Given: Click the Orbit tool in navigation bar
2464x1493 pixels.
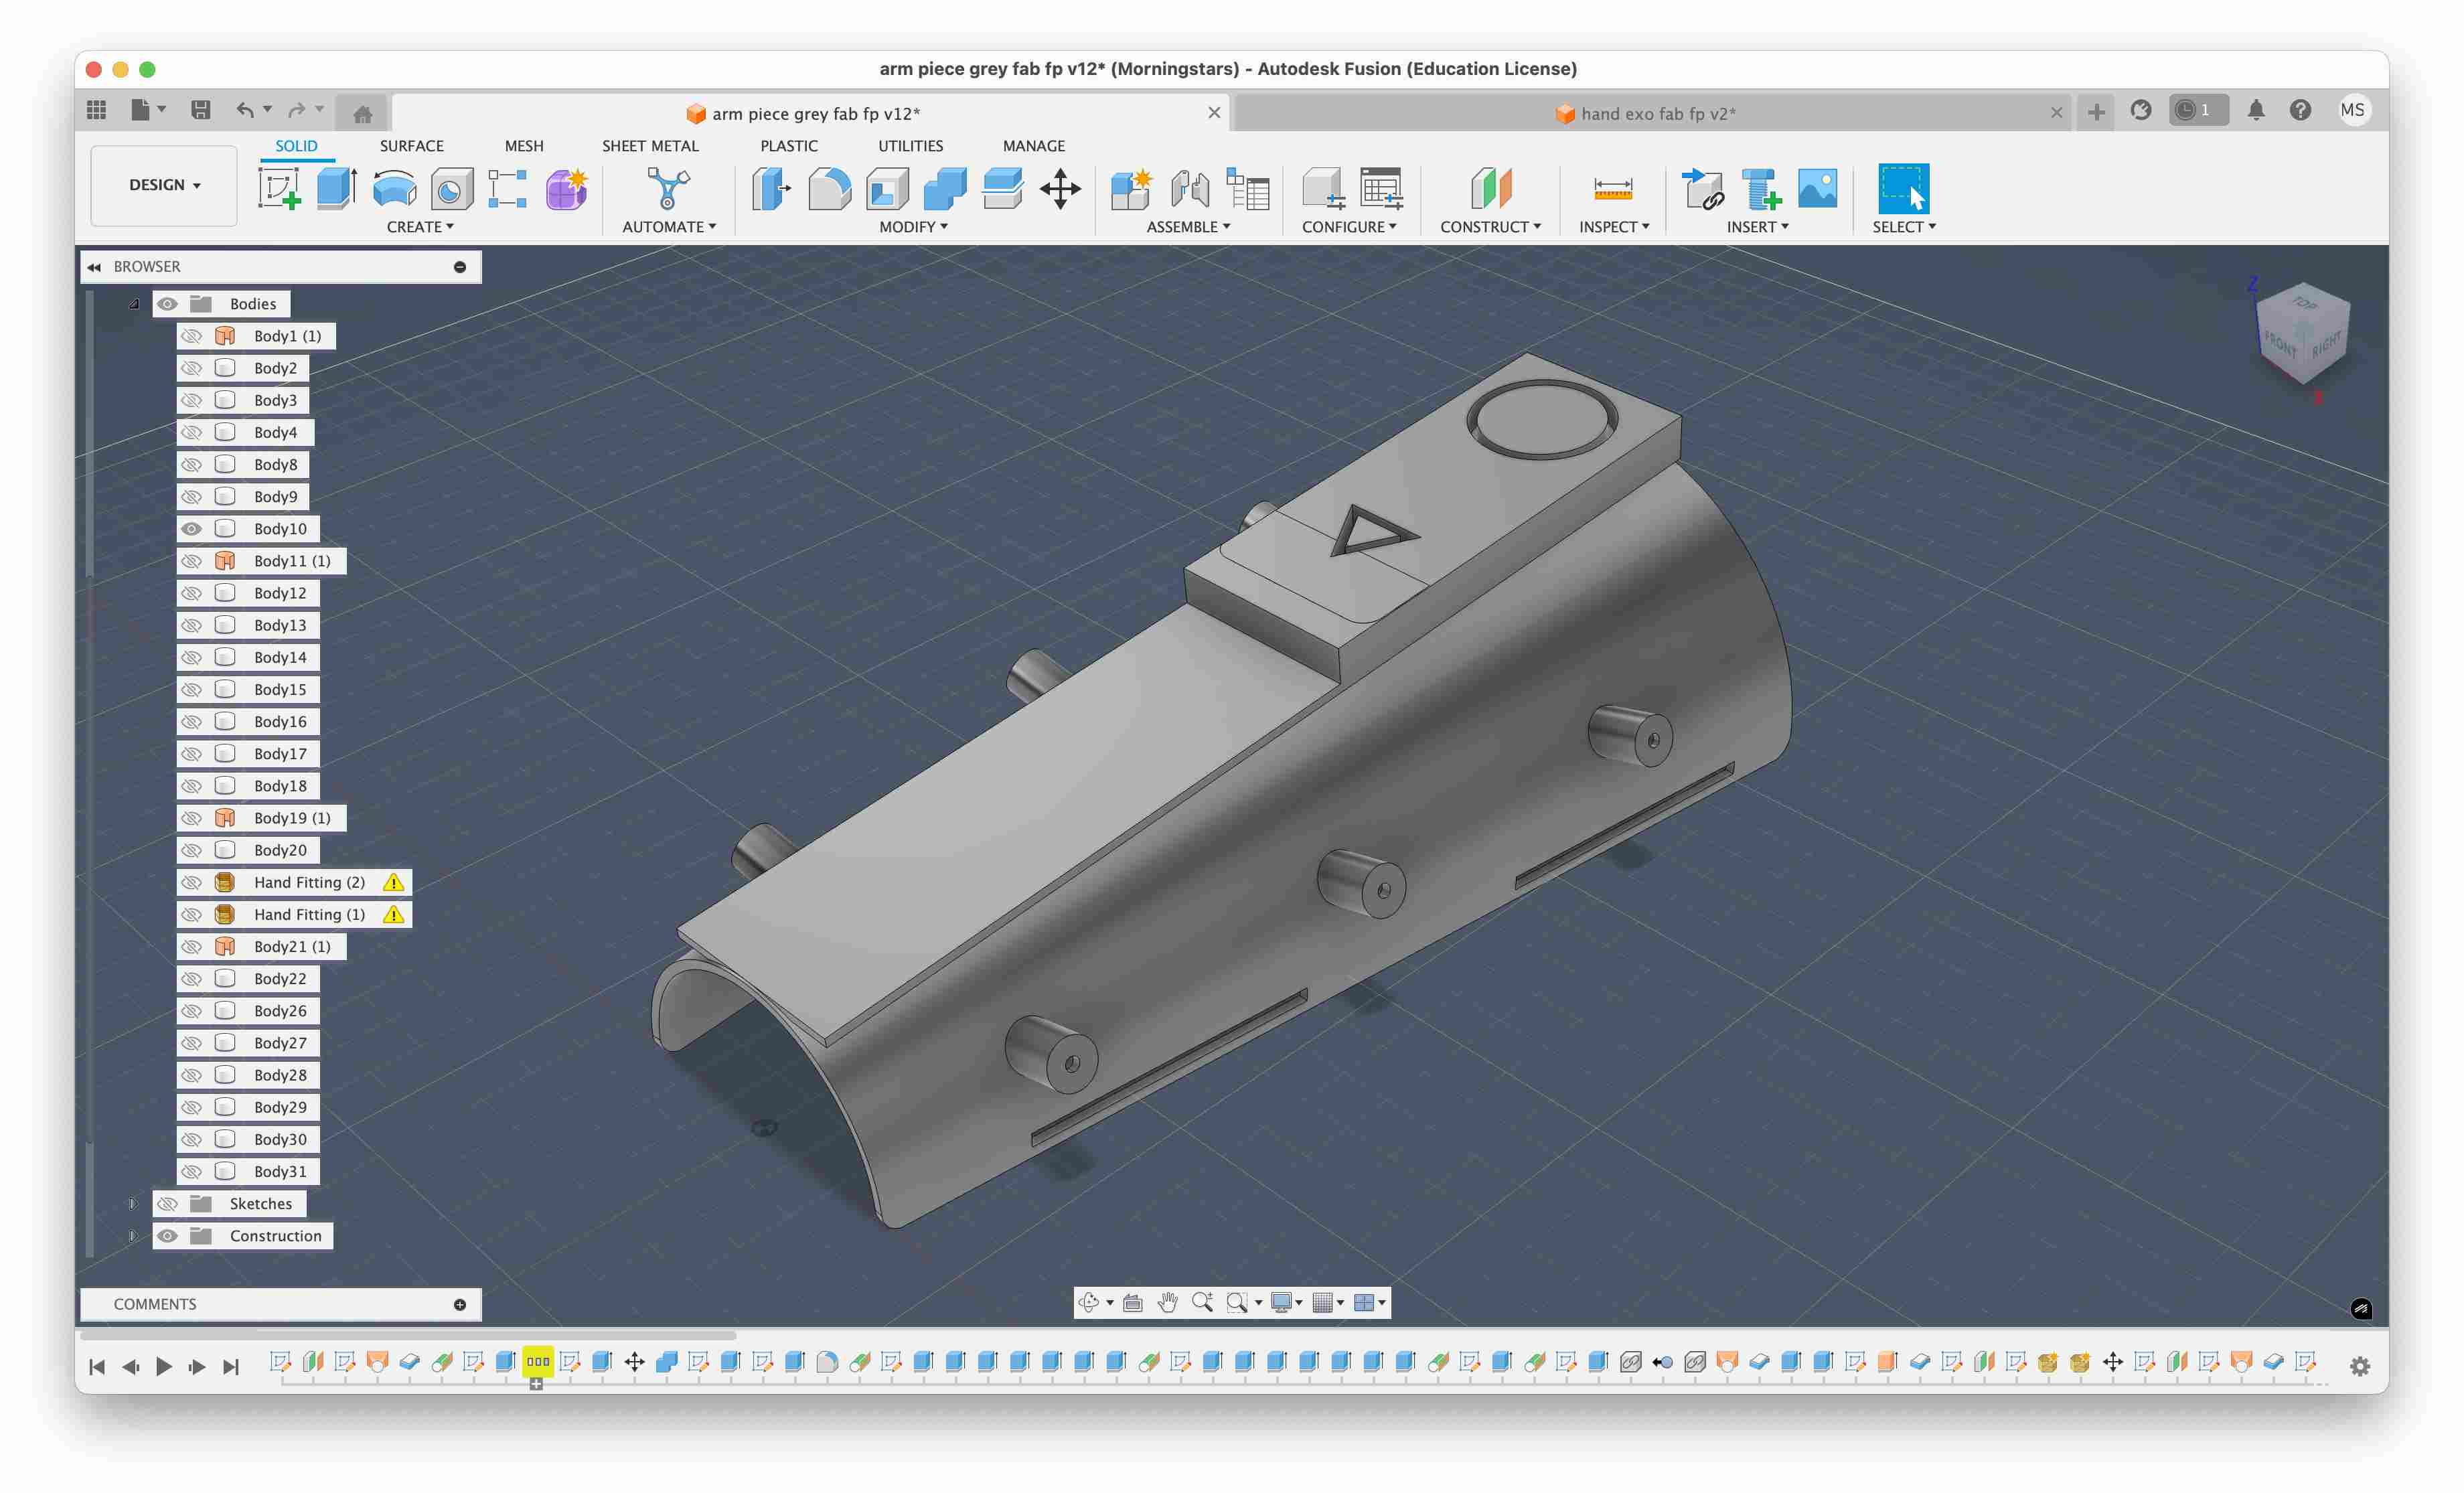Looking at the screenshot, I should click(1089, 1302).
